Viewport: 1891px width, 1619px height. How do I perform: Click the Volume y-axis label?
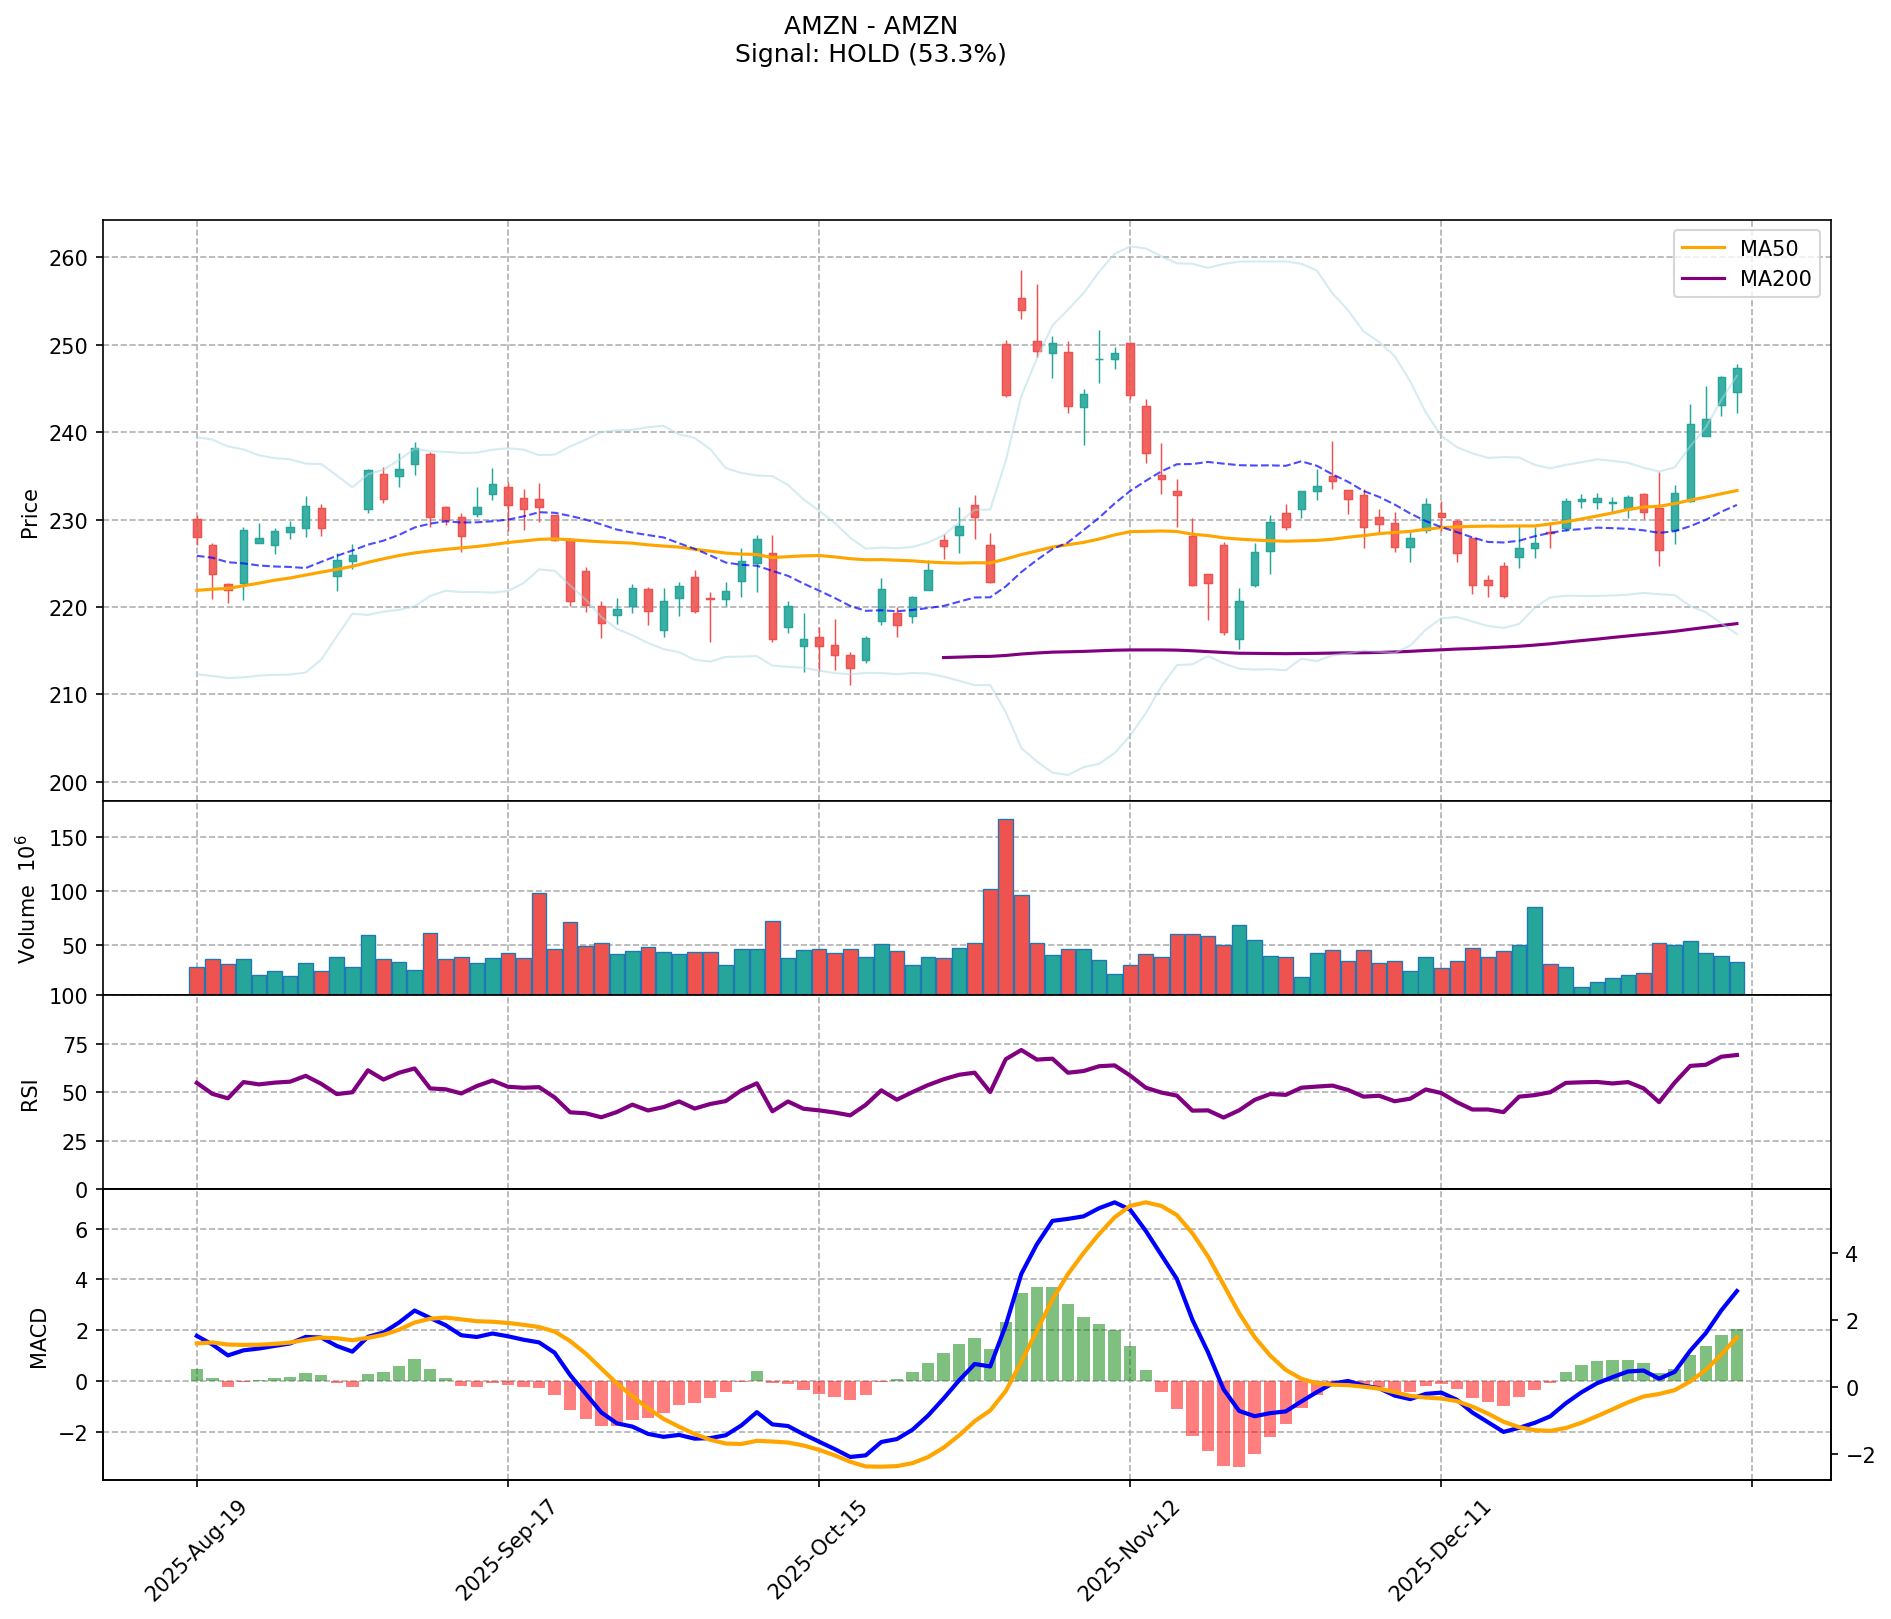coord(28,898)
